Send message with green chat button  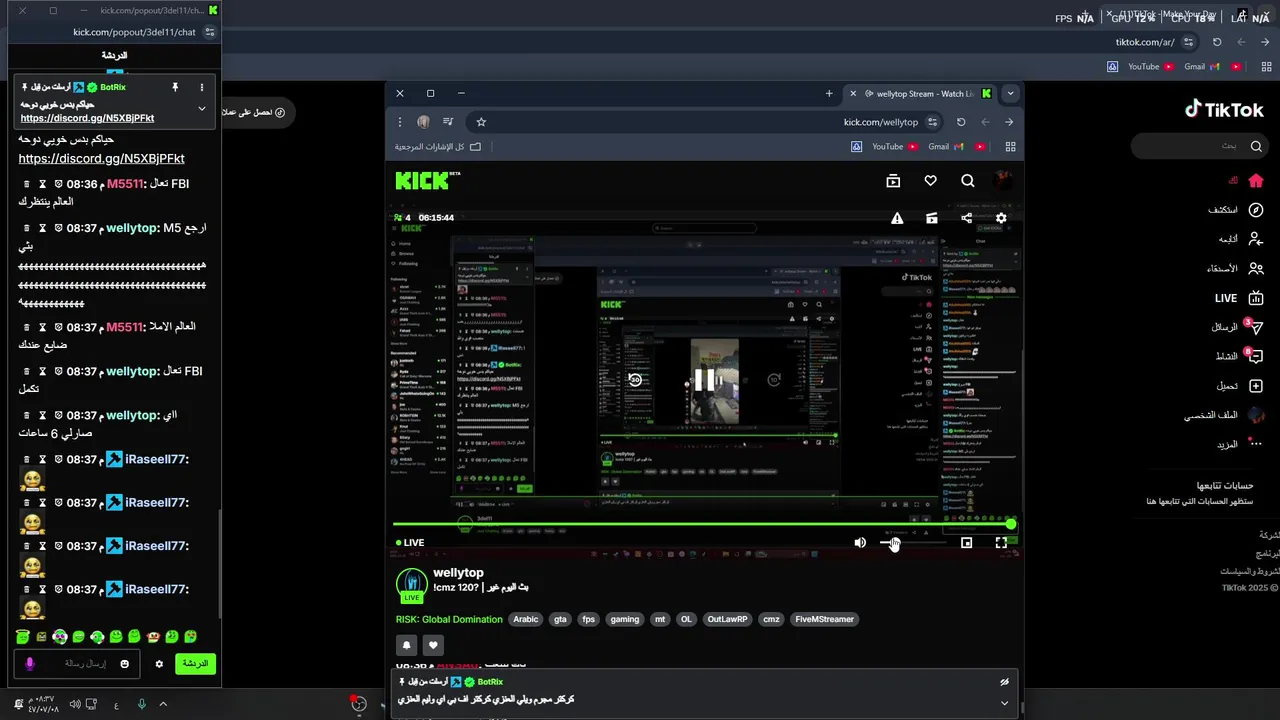tap(195, 664)
